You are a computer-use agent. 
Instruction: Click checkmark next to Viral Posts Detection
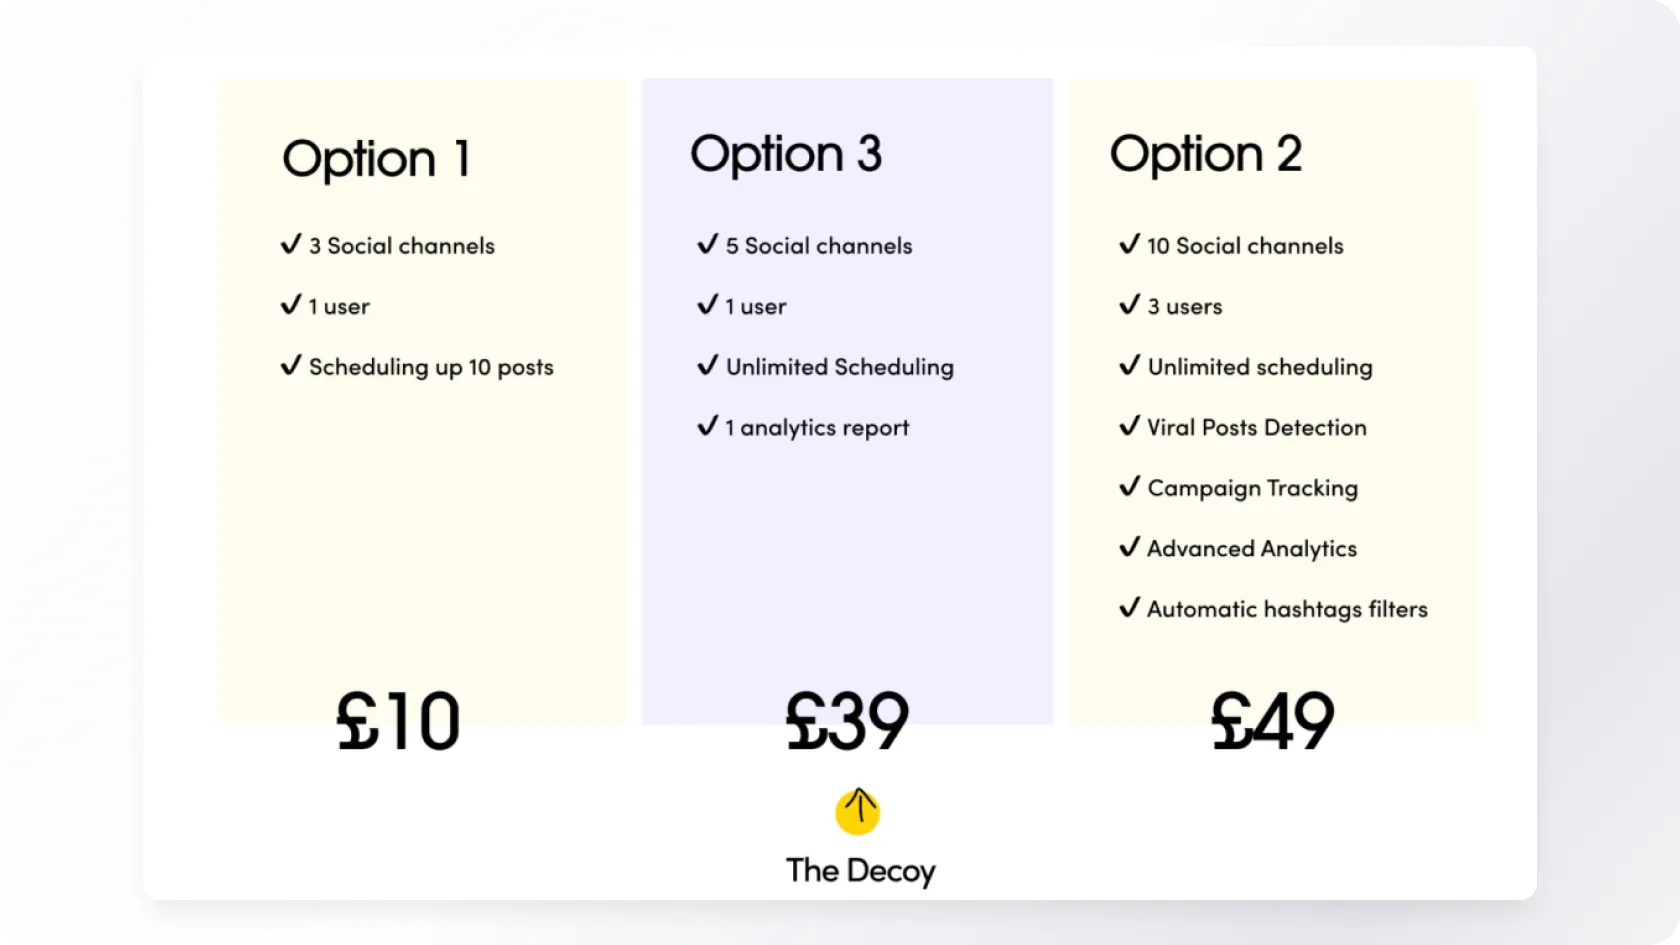pos(1129,426)
